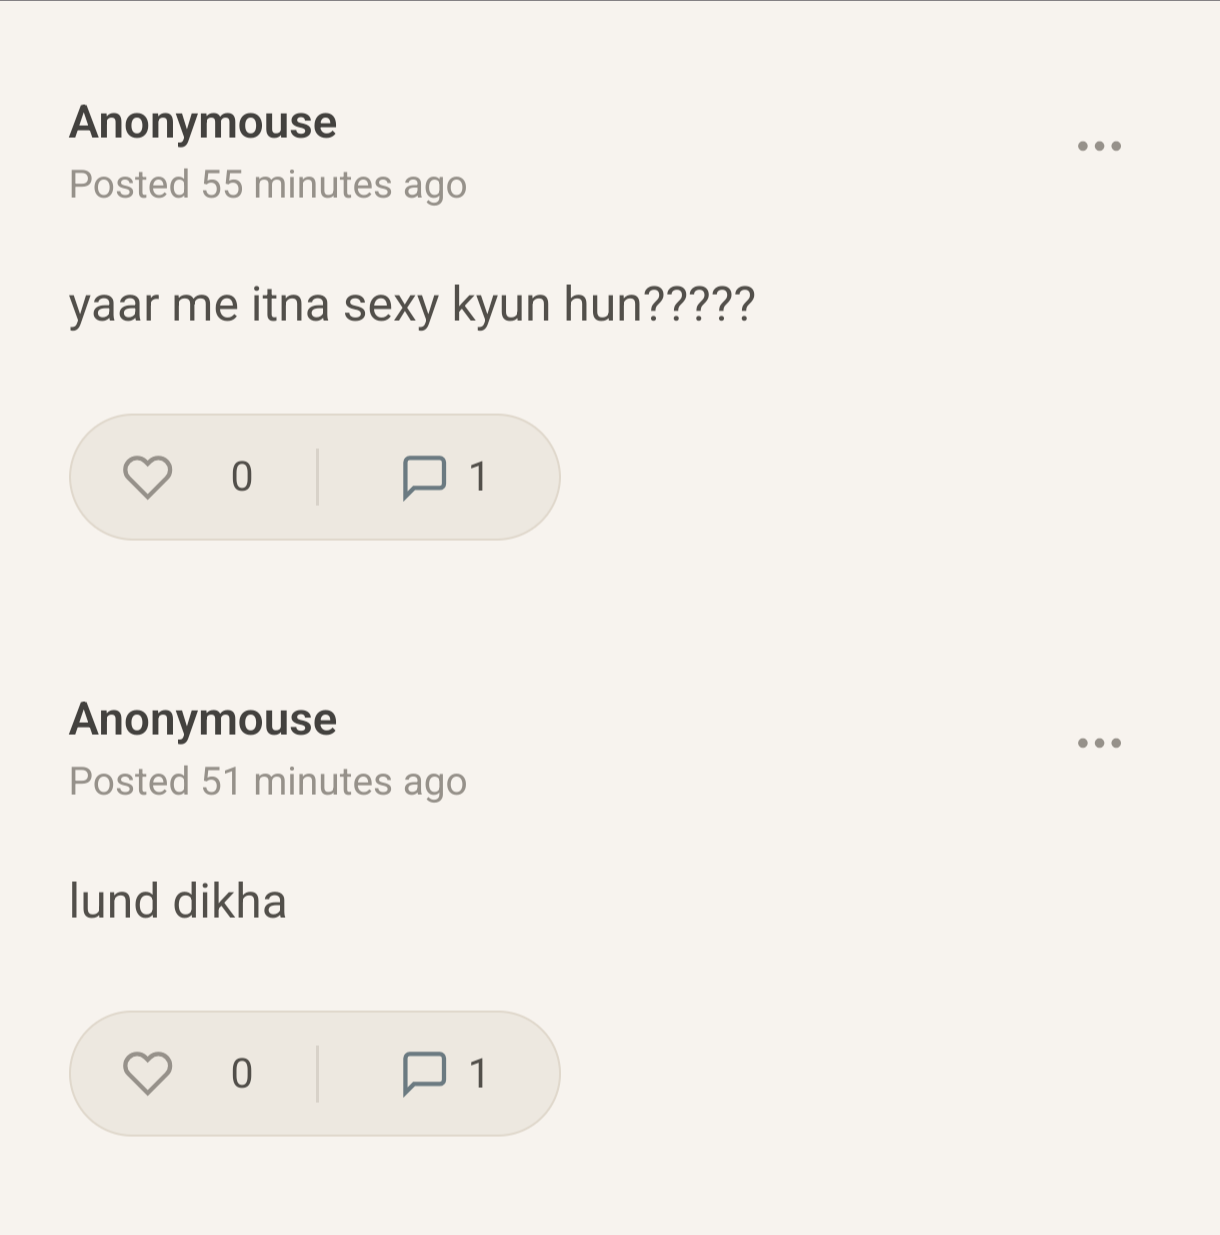Expand more options on 51-minutes-ago post
Image resolution: width=1220 pixels, height=1235 pixels.
[x=1099, y=743]
